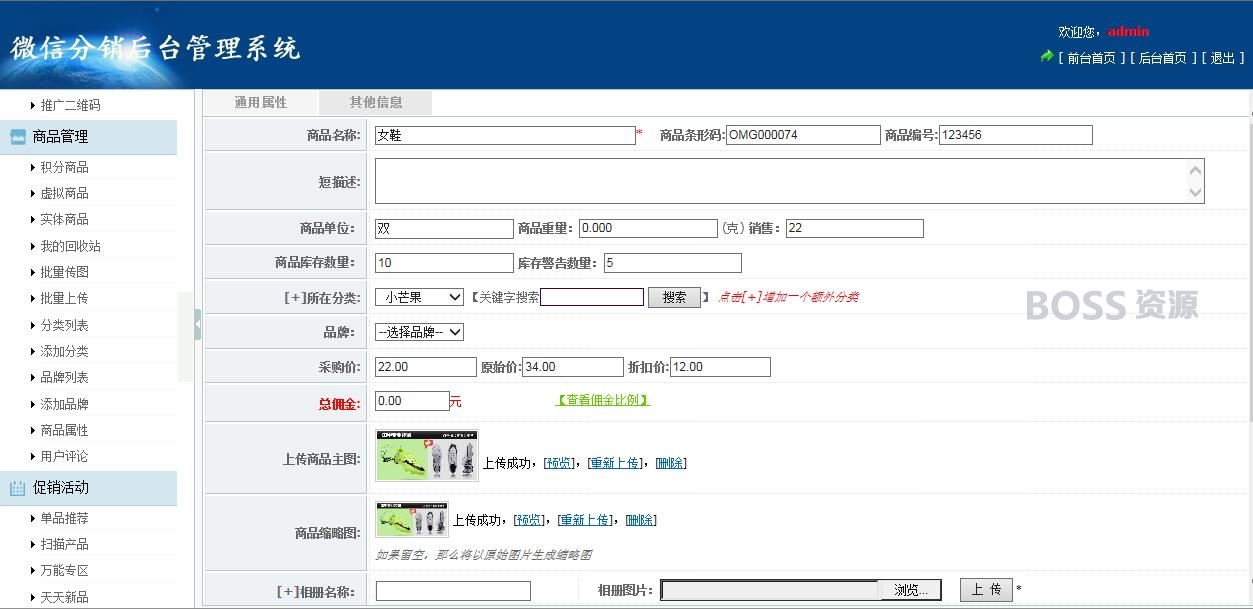This screenshot has height=609, width=1253.
Task: Open 添加品牌 in the sidebar
Action: point(64,404)
